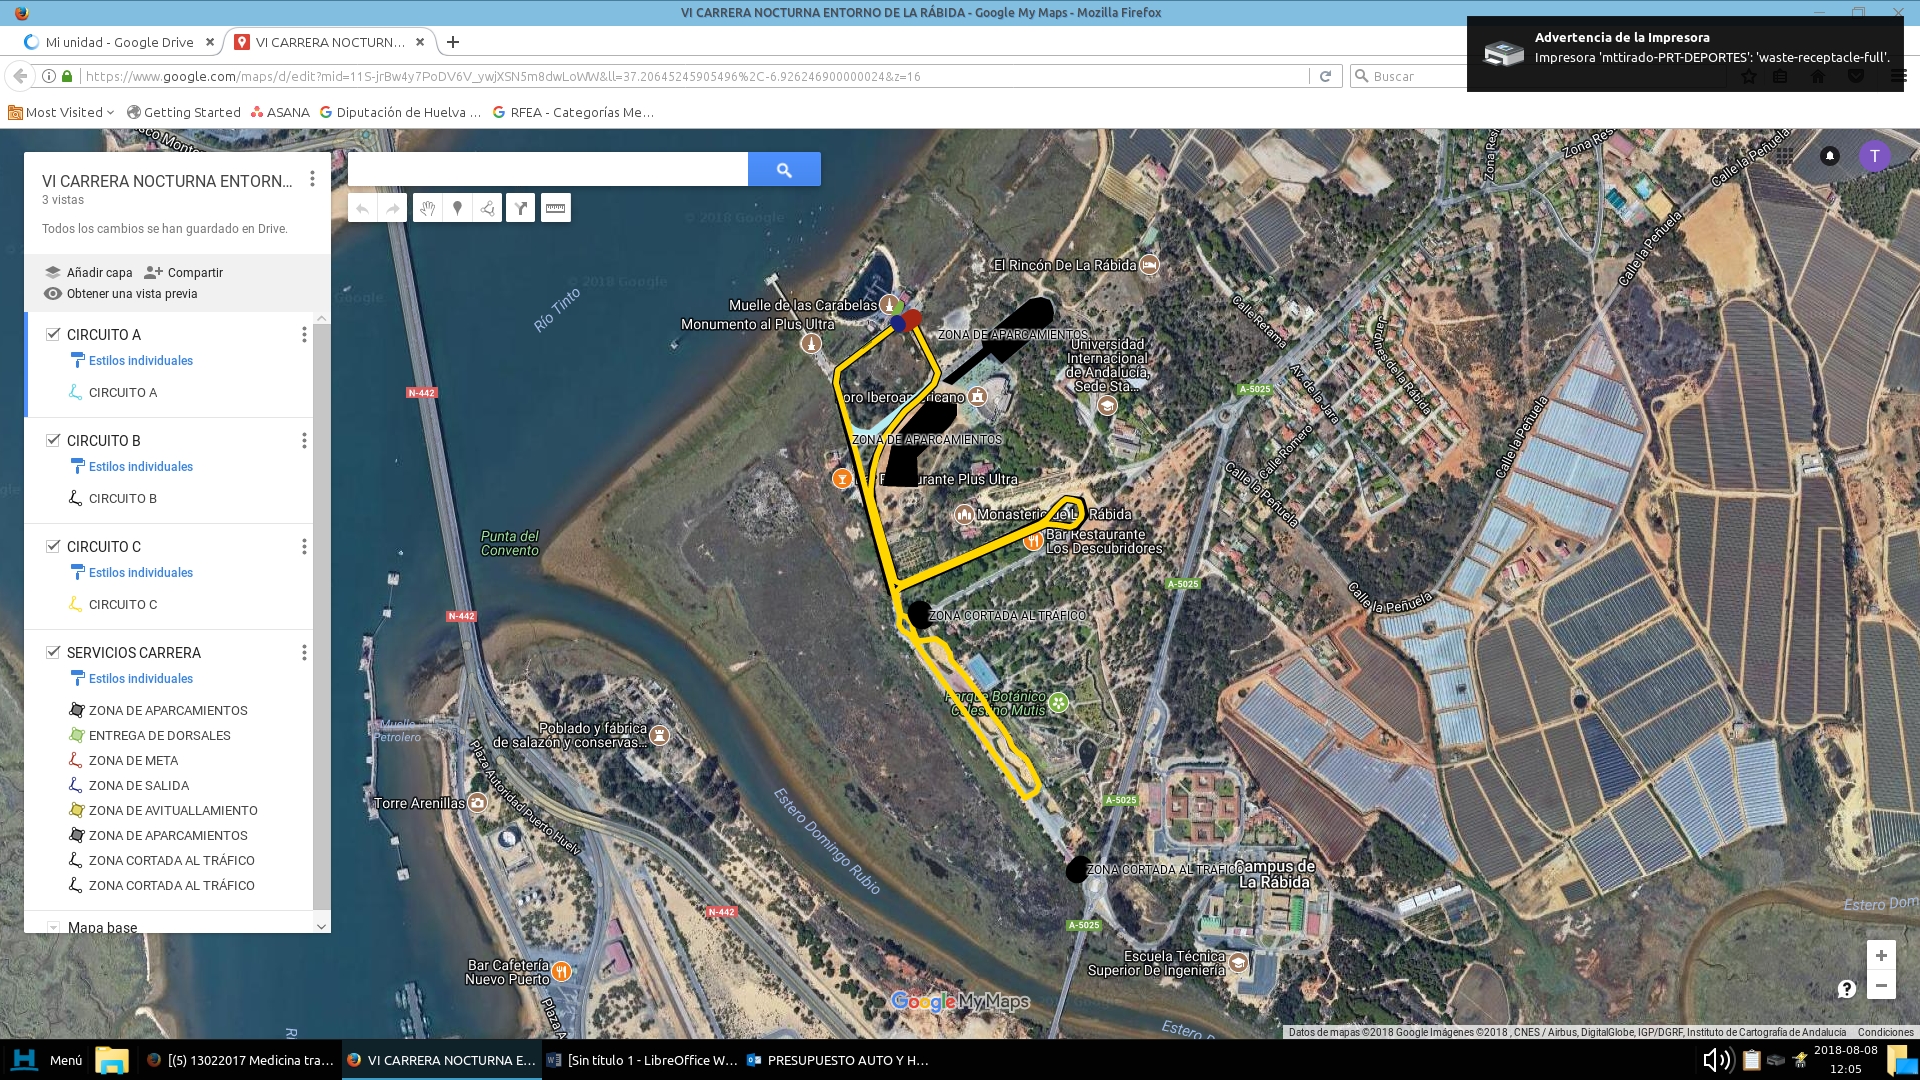Open RFEA - Categorías bookmark

573,112
